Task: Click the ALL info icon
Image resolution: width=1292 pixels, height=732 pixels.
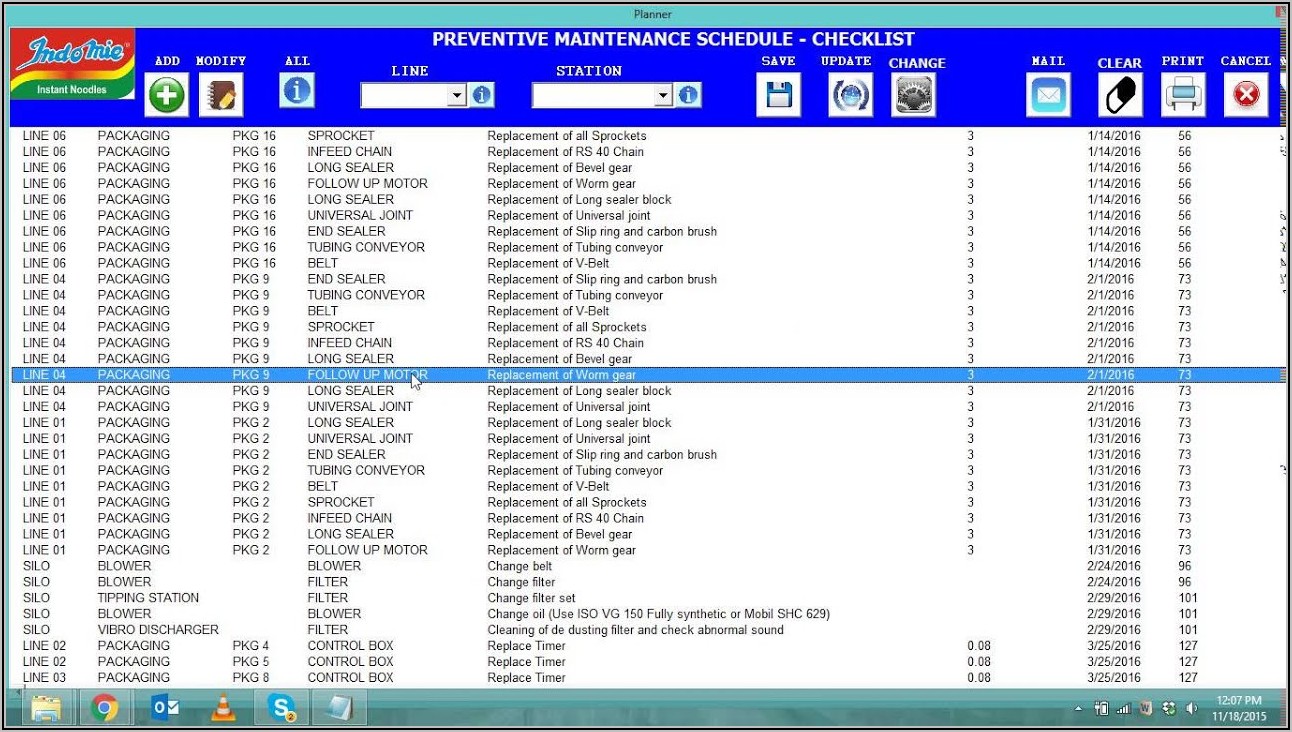Action: [x=297, y=91]
